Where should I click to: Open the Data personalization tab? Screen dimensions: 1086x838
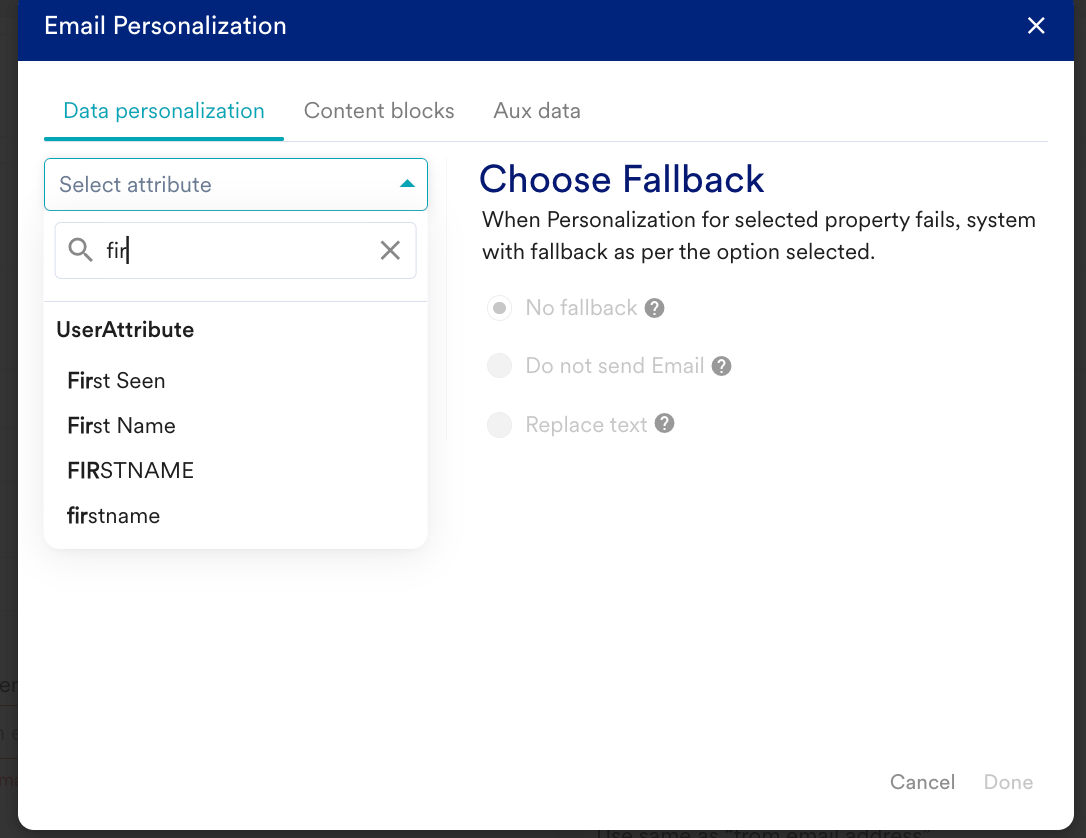pos(164,111)
